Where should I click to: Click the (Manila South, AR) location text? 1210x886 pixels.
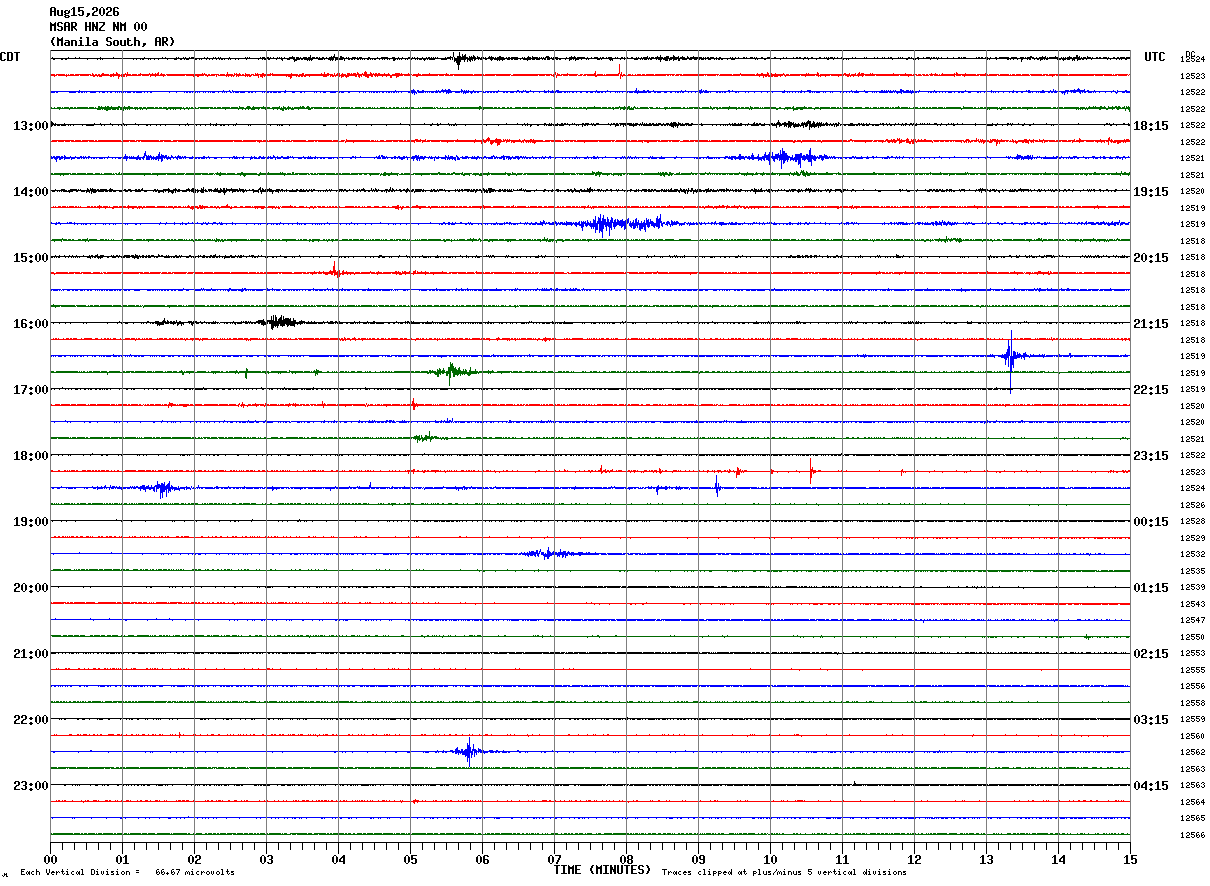pos(112,42)
